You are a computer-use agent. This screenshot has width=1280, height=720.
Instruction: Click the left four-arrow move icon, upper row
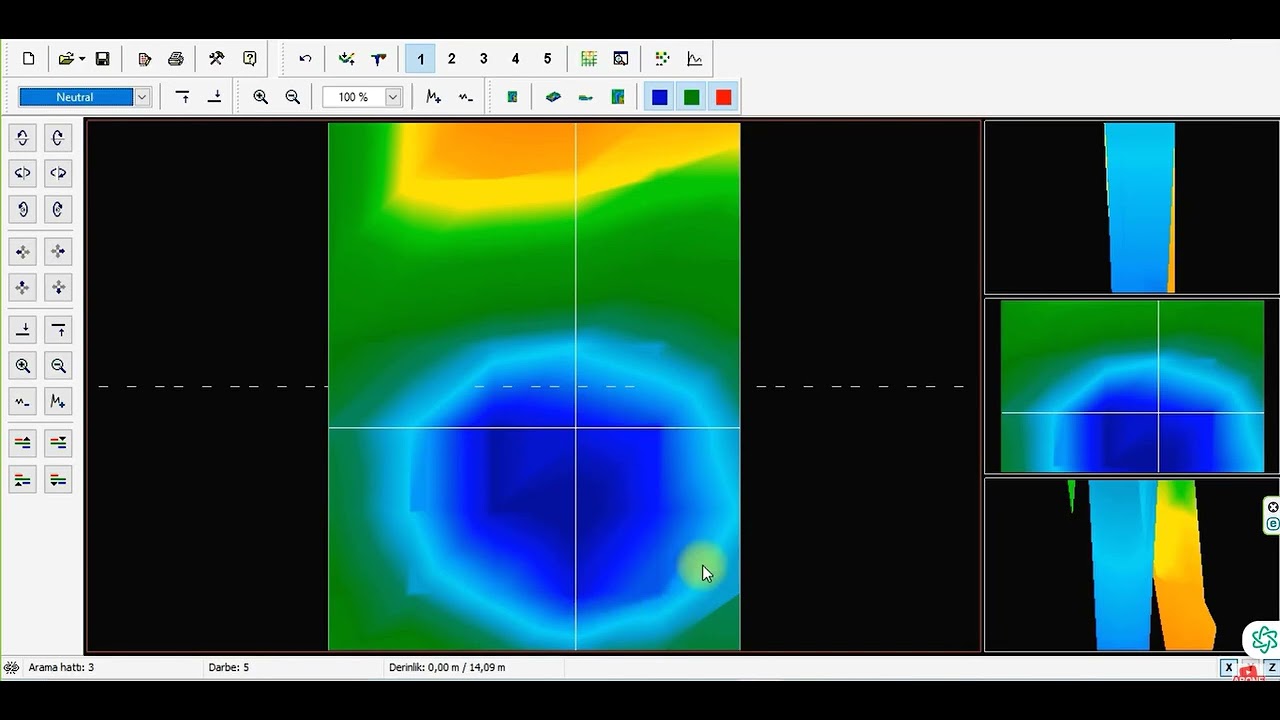pos(23,252)
